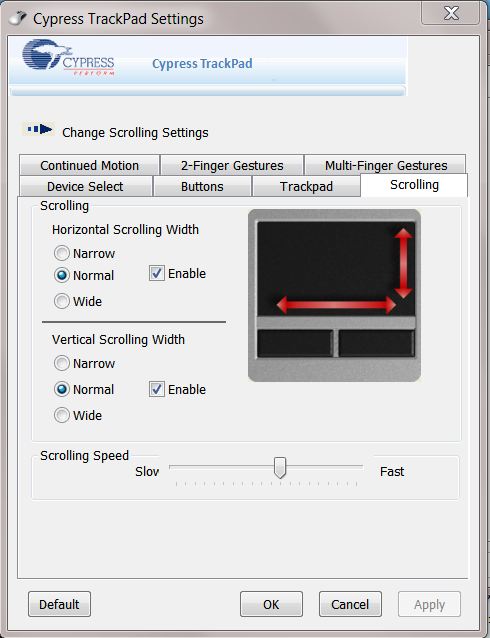Switch to the Device Select tab
This screenshot has height=638, width=490.
pos(85,186)
